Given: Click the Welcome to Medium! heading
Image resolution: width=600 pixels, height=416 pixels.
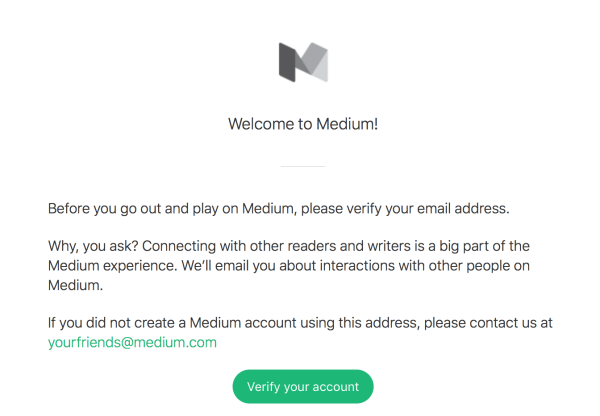Looking at the screenshot, I should point(302,124).
